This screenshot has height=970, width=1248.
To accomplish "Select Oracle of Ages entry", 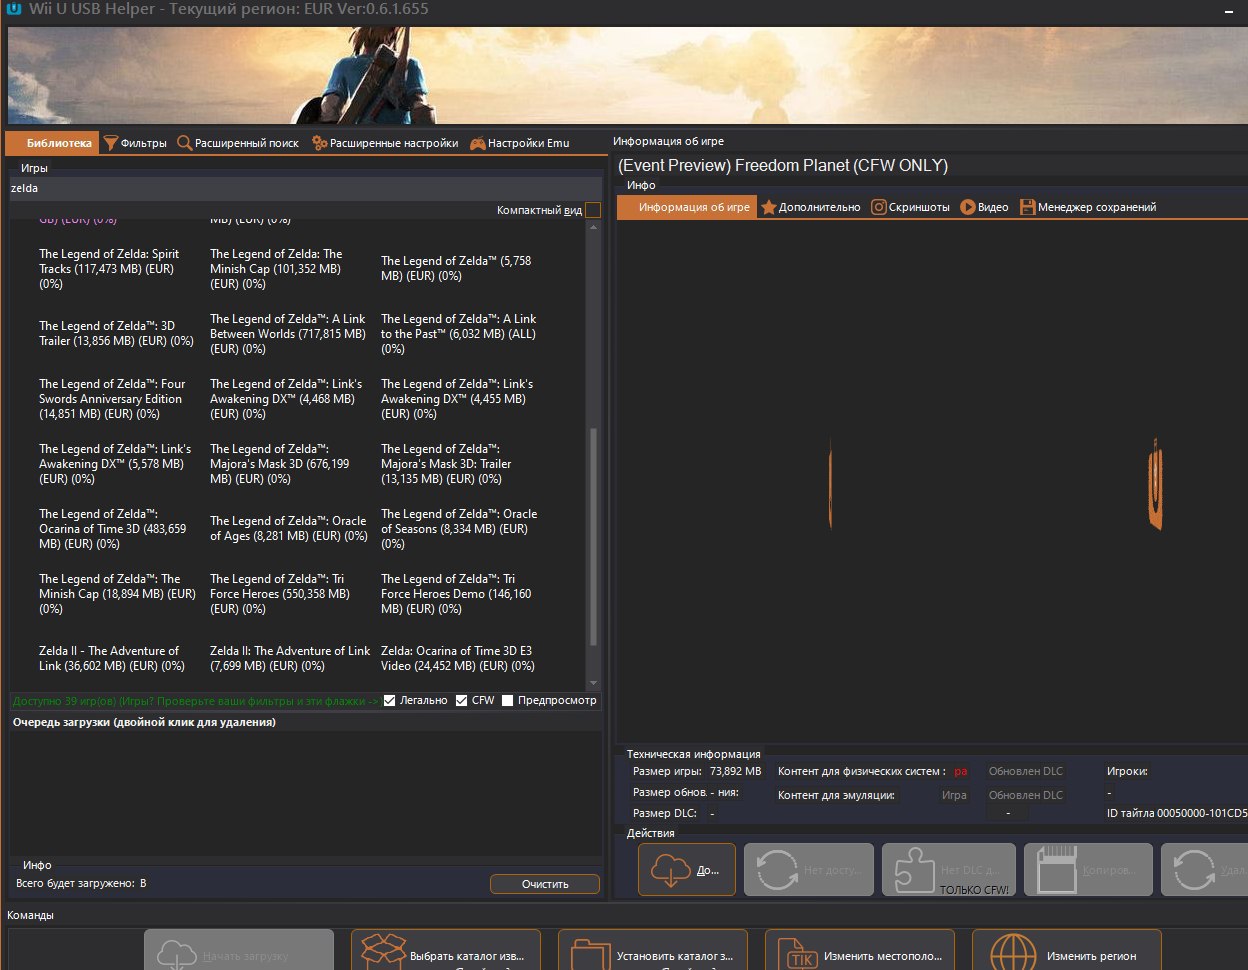I will [289, 528].
